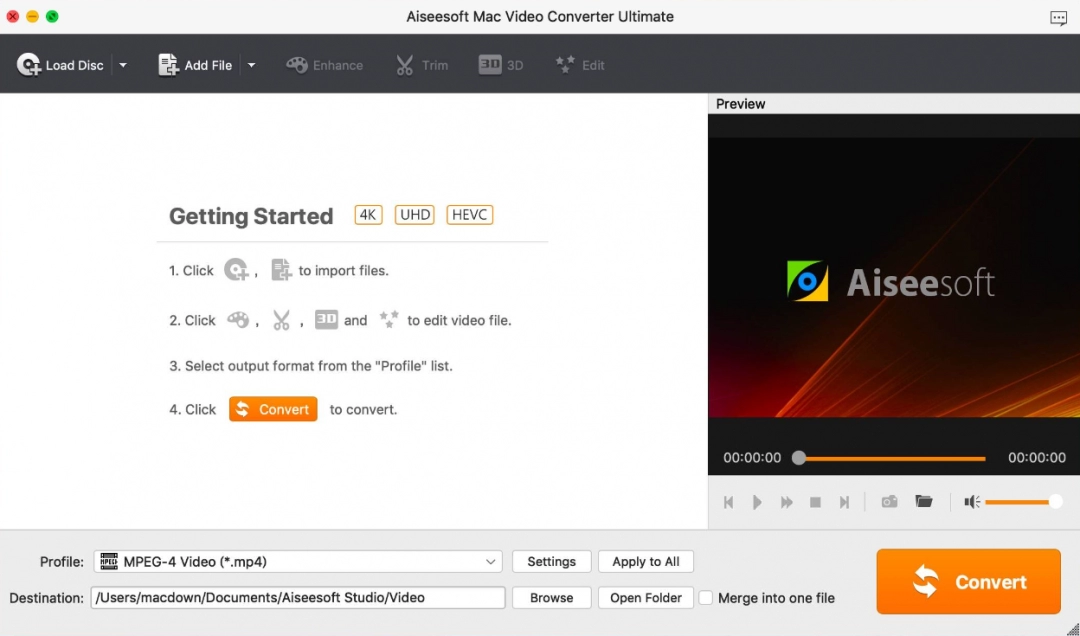Open the Profile format dropdown
The height and width of the screenshot is (636, 1080).
click(x=490, y=561)
